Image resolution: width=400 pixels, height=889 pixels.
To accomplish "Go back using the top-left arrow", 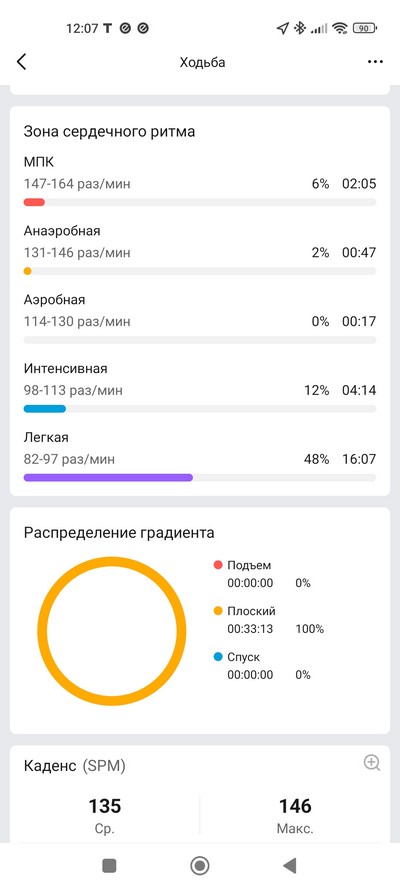I will tap(22, 62).
